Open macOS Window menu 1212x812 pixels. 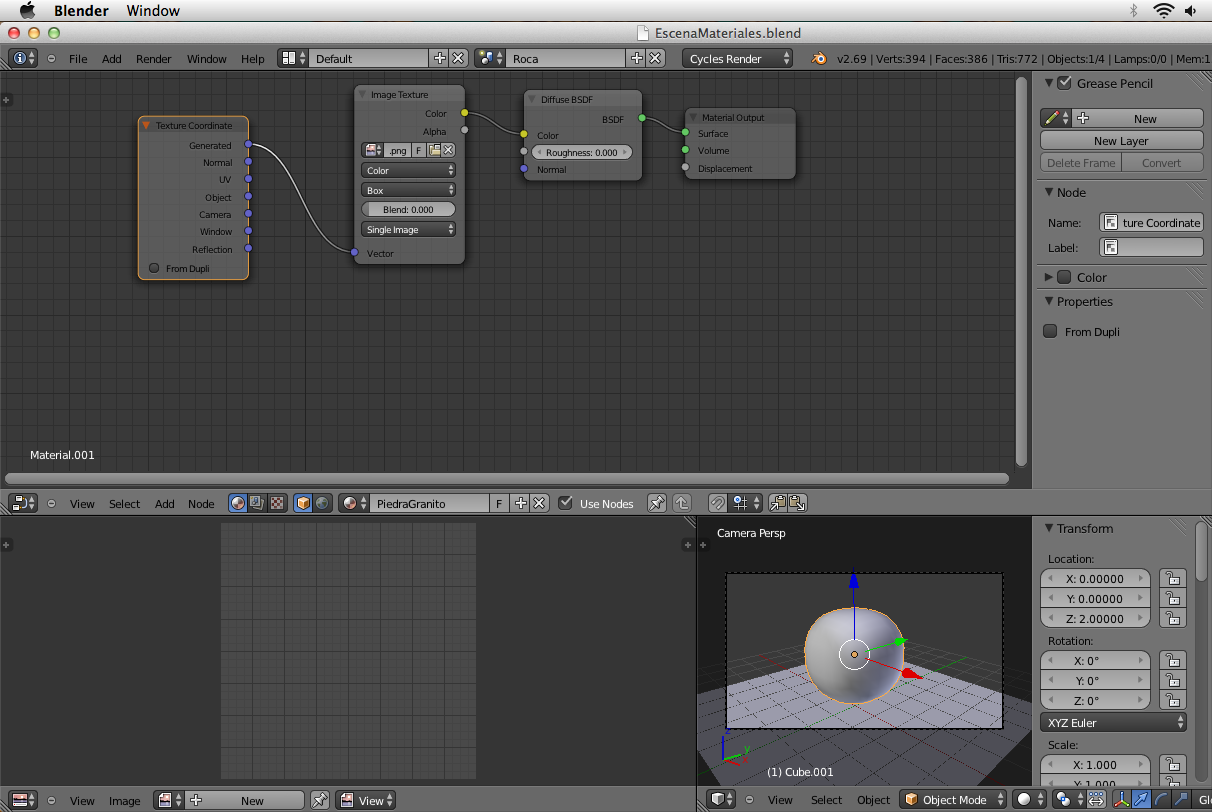tap(153, 10)
